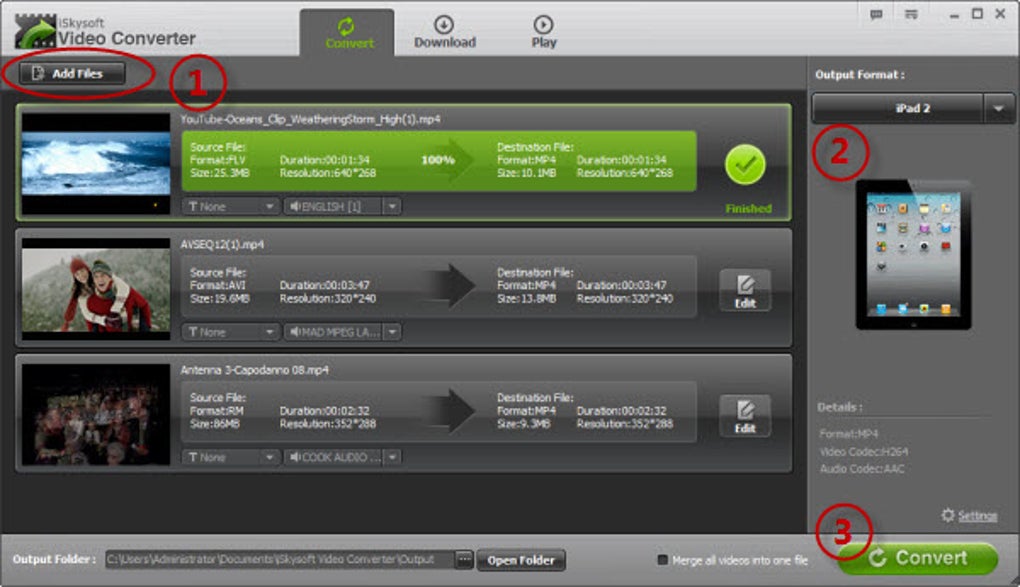Minimize the Video Converter window
The image size is (1020, 587).
954,14
